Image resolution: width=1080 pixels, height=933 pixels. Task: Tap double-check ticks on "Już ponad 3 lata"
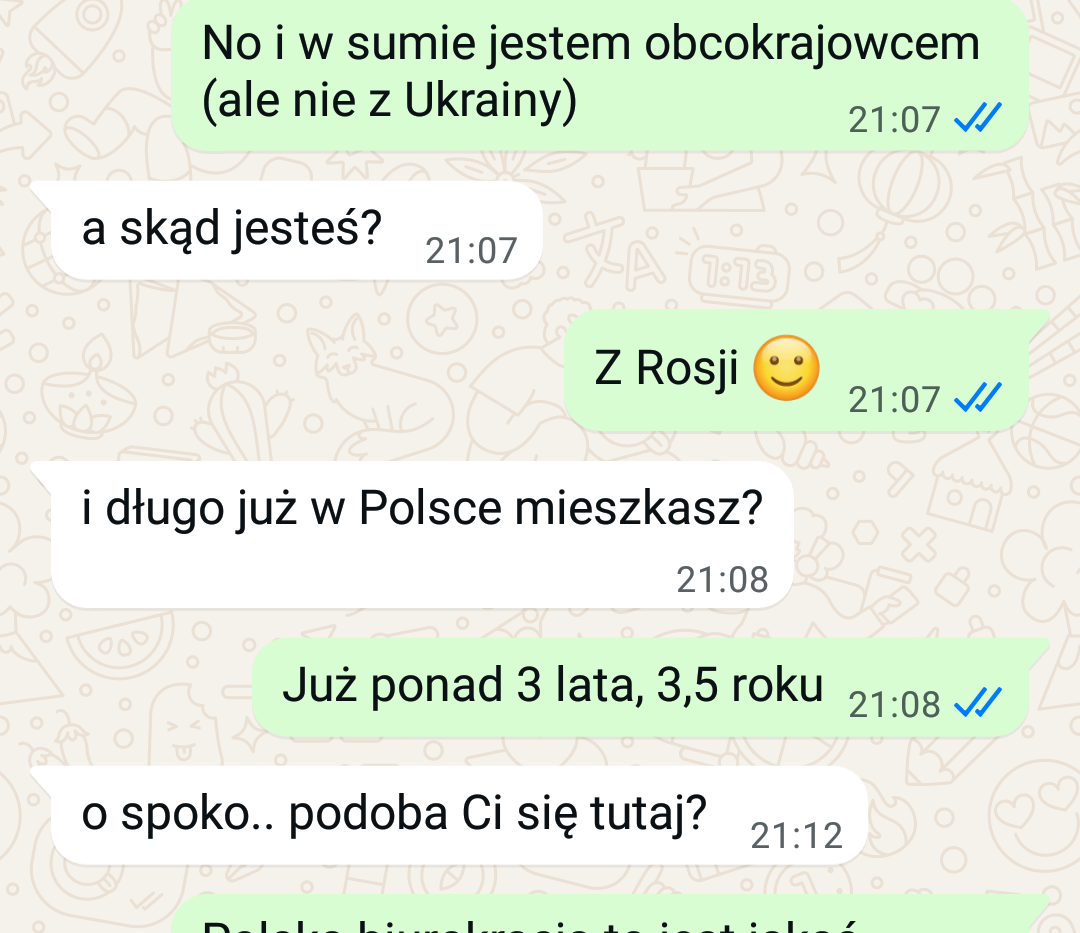click(977, 703)
